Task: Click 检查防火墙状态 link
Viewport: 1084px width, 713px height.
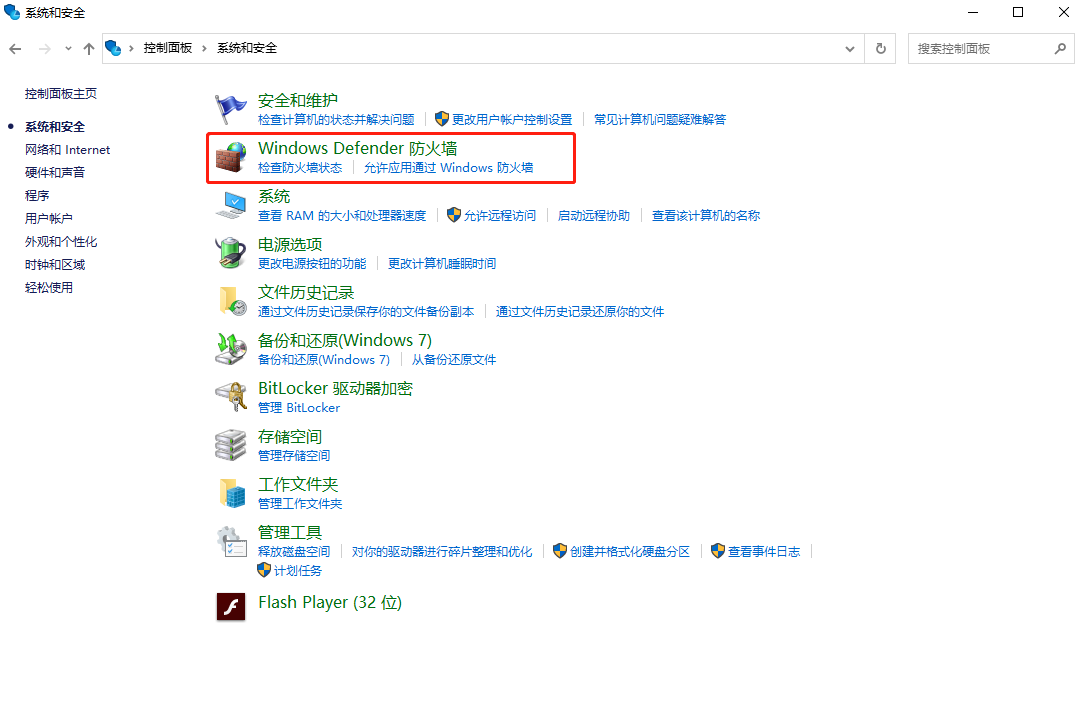Action: point(300,167)
